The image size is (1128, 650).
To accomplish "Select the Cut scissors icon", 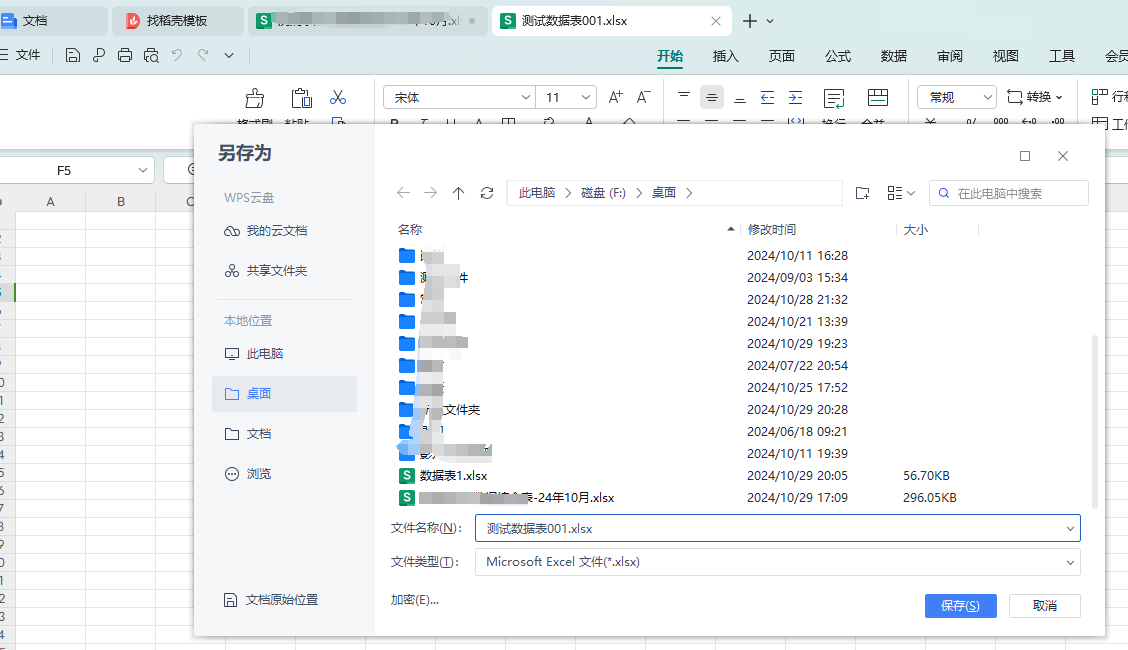I will coord(338,97).
